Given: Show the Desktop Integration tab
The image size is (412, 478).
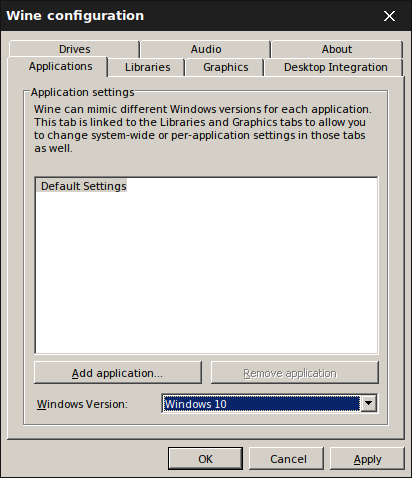Looking at the screenshot, I should 336,67.
